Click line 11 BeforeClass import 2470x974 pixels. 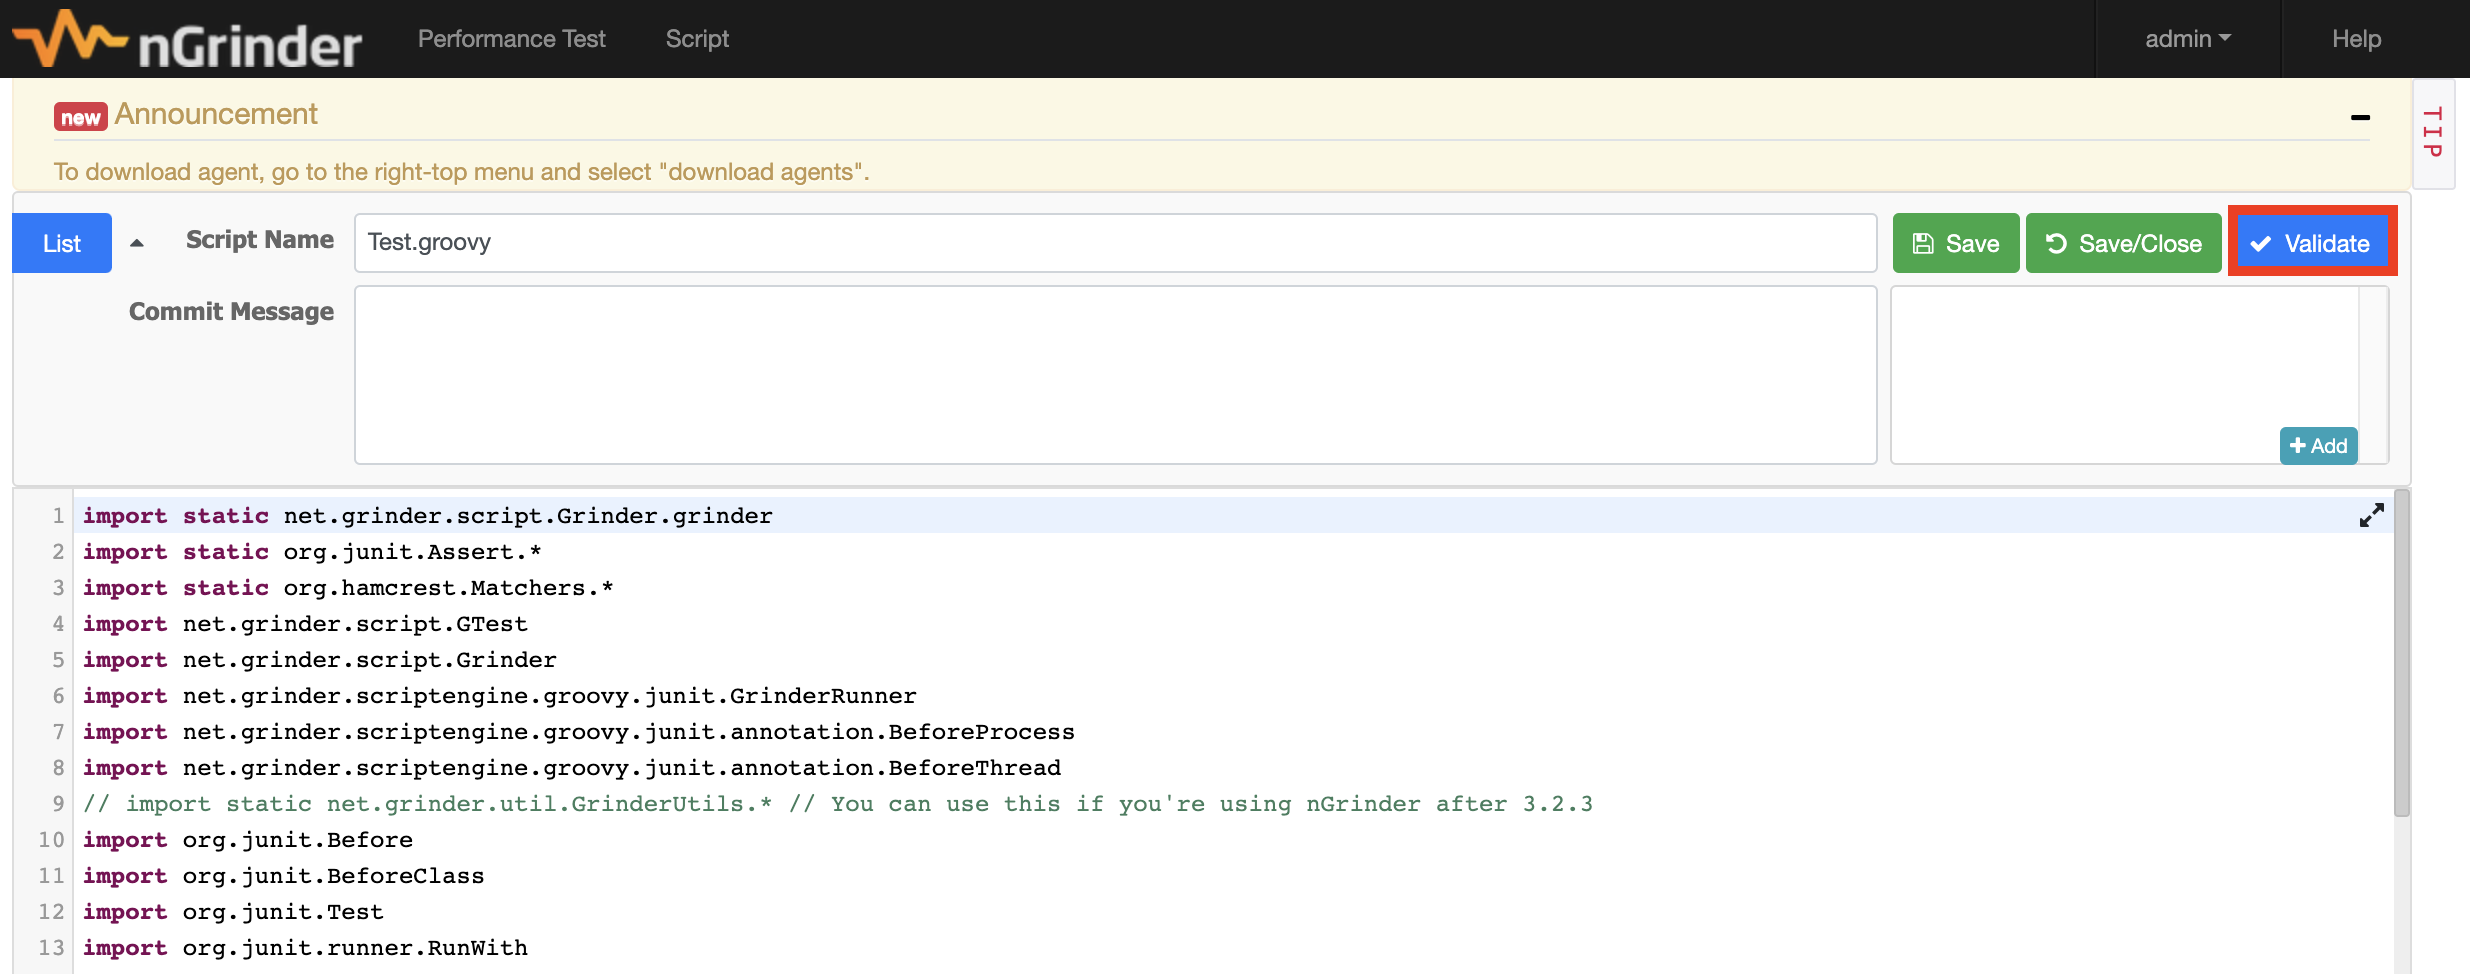(x=284, y=876)
